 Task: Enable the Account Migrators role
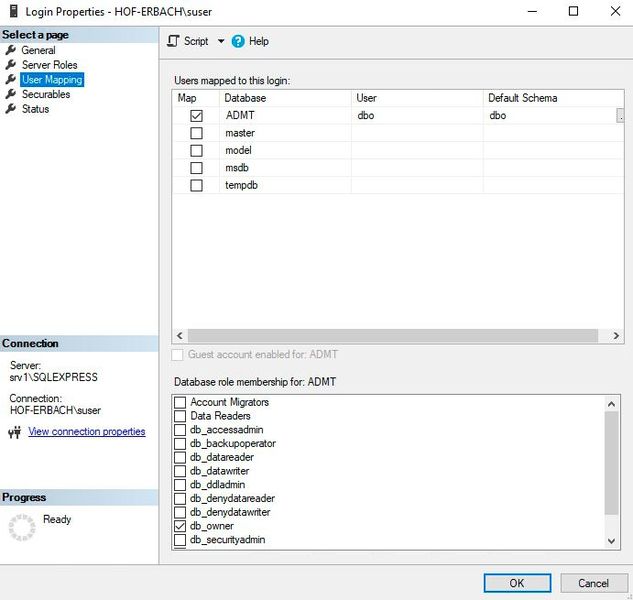[180, 403]
